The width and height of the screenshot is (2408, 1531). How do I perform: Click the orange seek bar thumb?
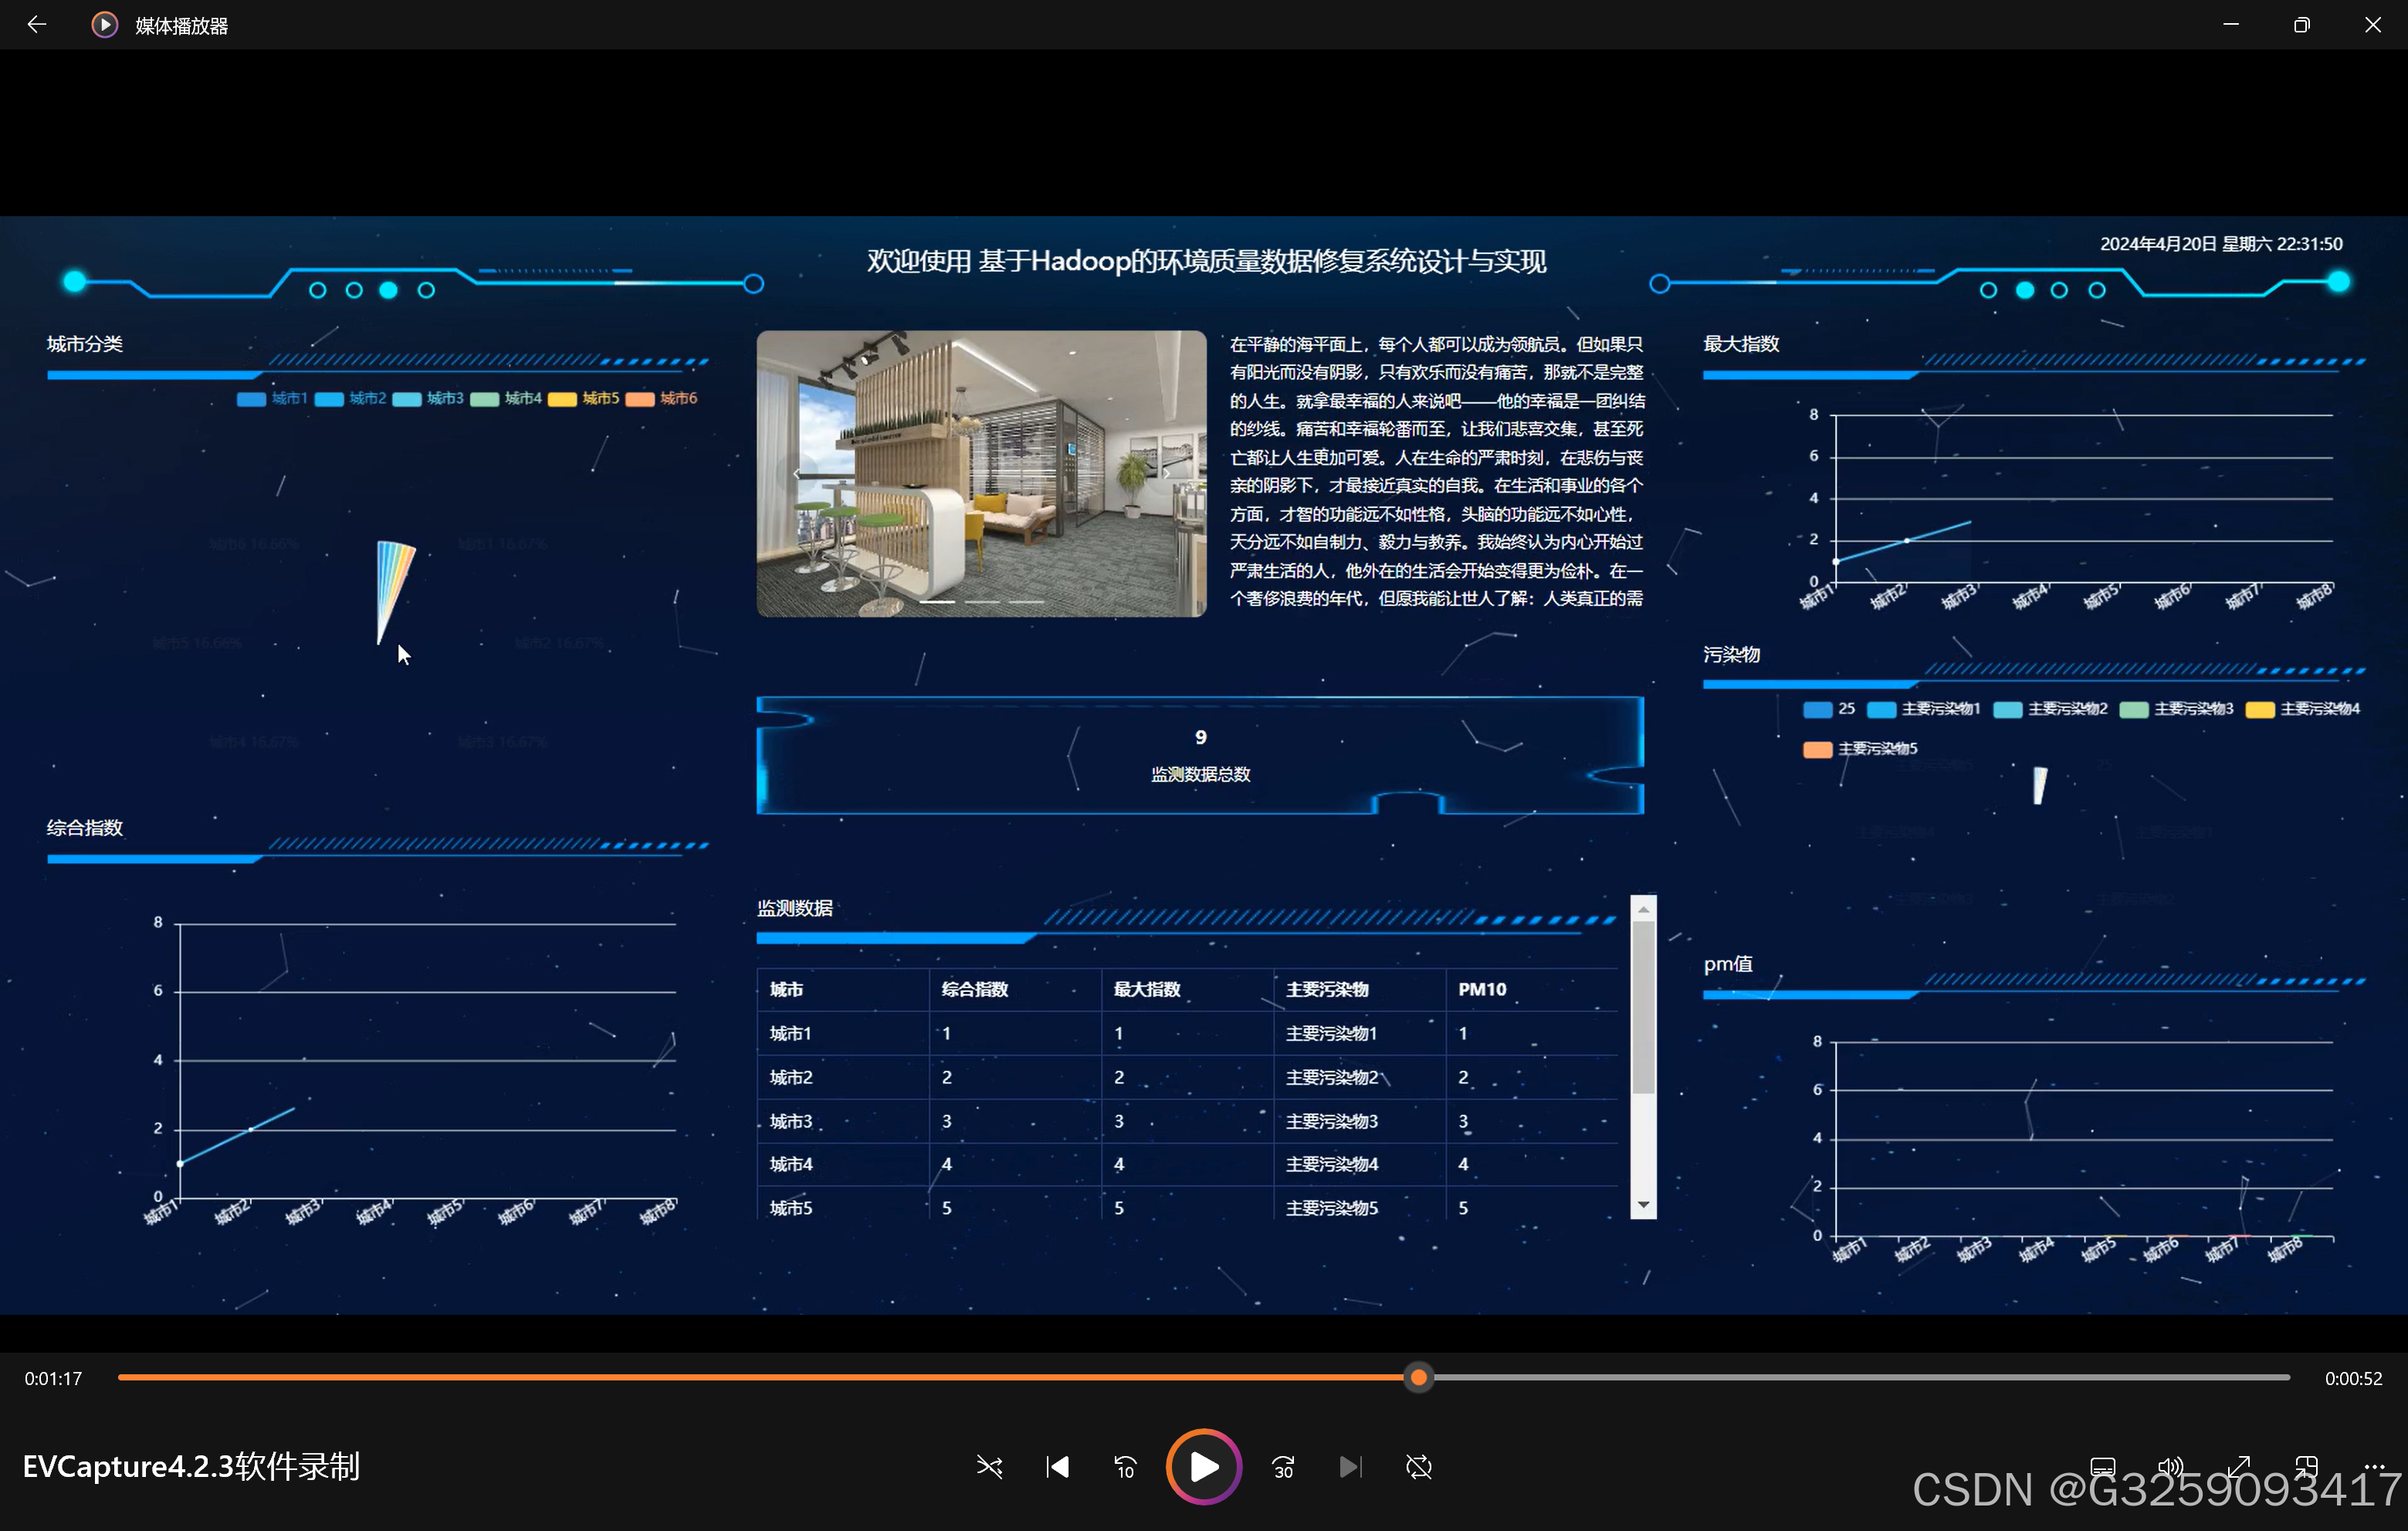[1419, 1378]
